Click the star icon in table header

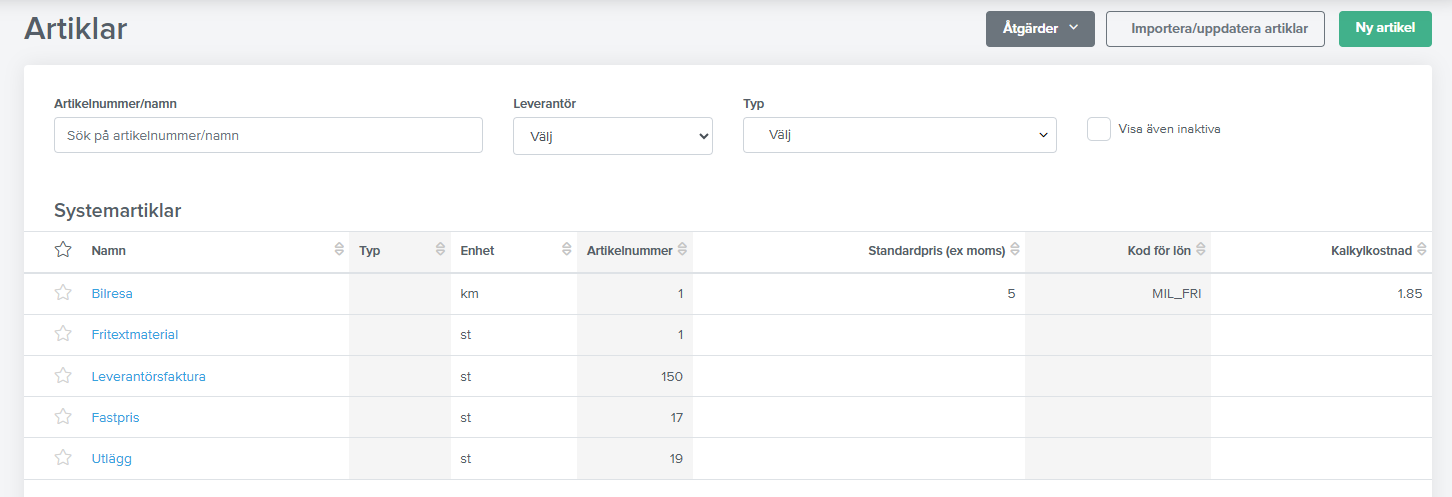pyautogui.click(x=63, y=250)
